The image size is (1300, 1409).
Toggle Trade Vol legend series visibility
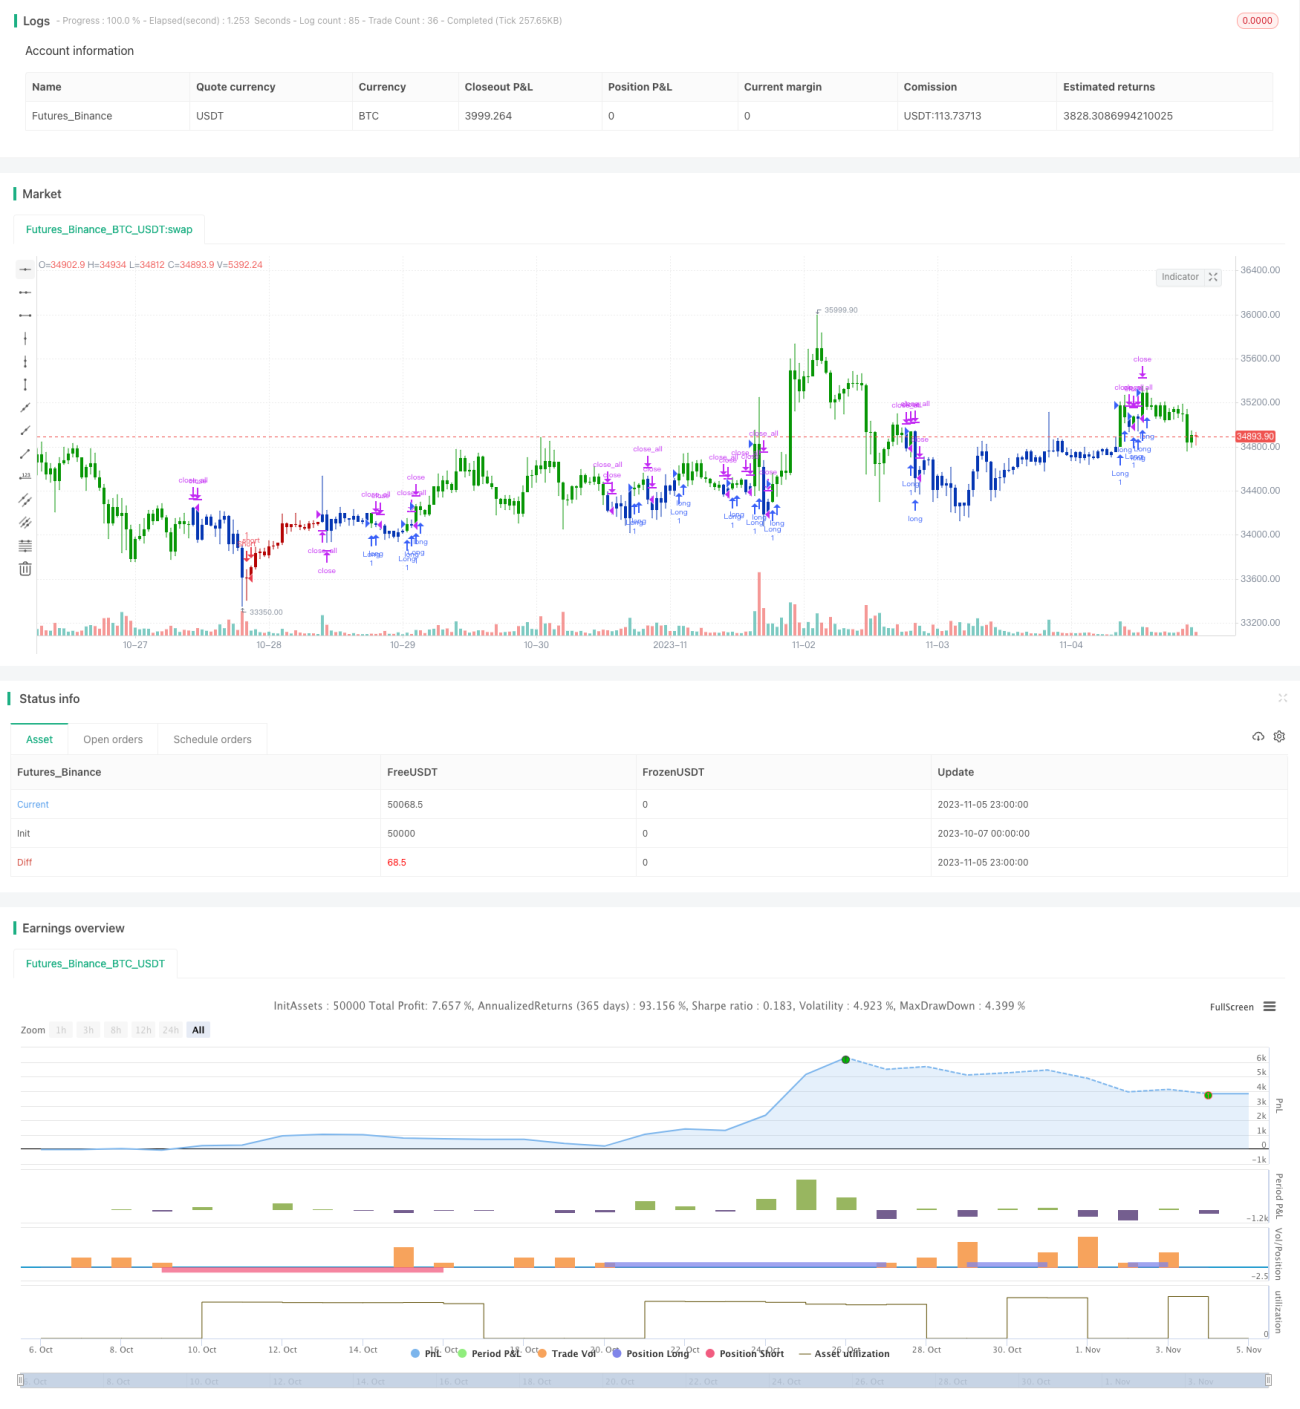tap(566, 1353)
